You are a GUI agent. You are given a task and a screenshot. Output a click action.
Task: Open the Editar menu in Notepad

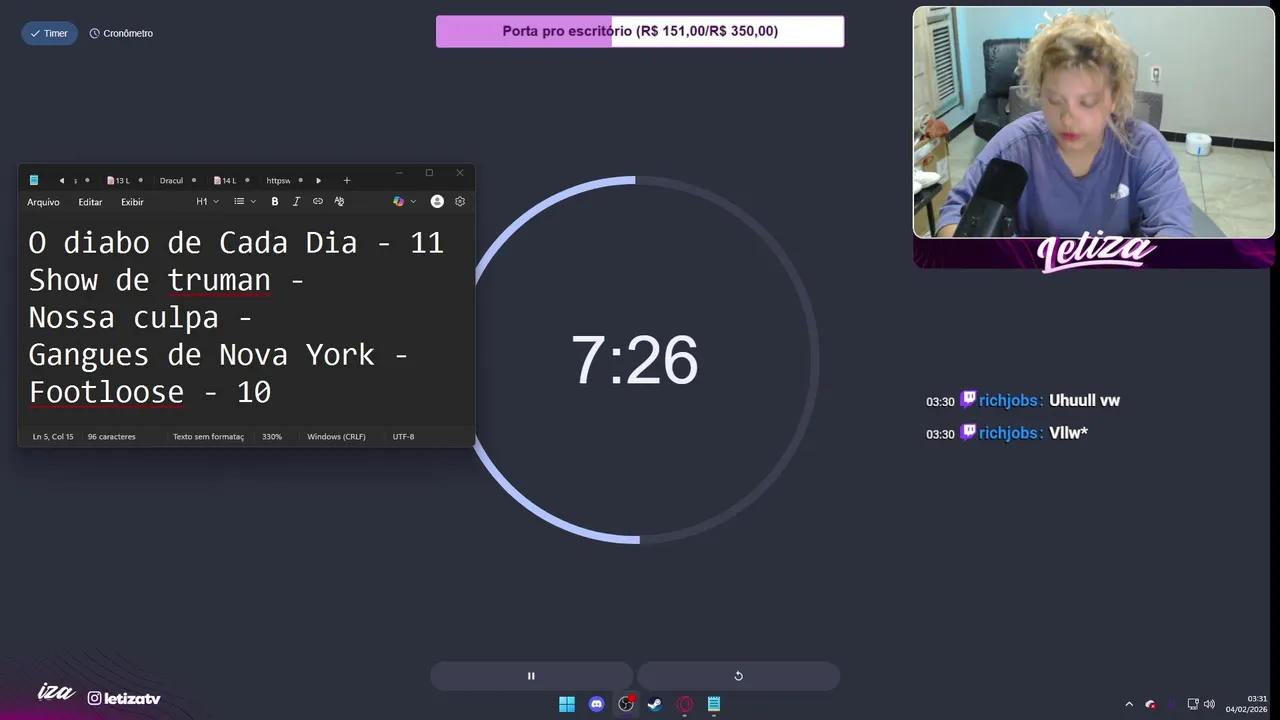pyautogui.click(x=90, y=202)
